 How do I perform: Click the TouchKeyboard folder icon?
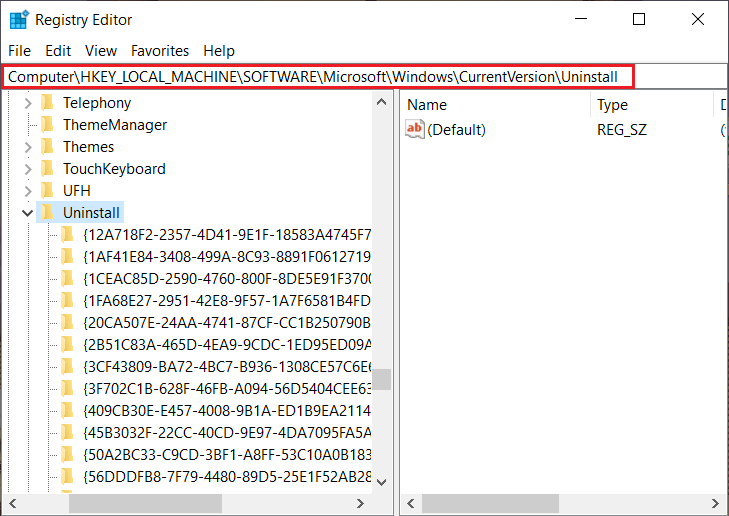click(x=47, y=168)
